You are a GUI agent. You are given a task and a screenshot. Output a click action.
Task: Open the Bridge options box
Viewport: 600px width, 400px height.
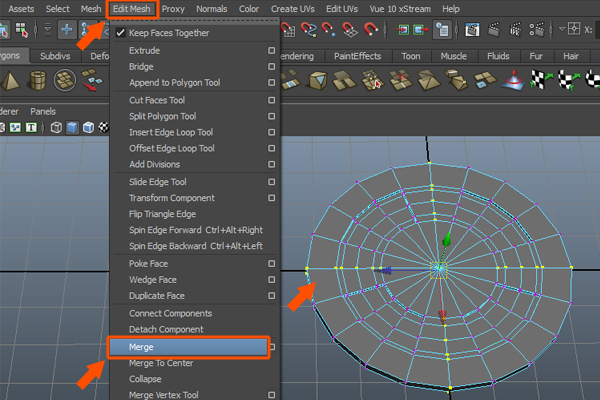271,66
